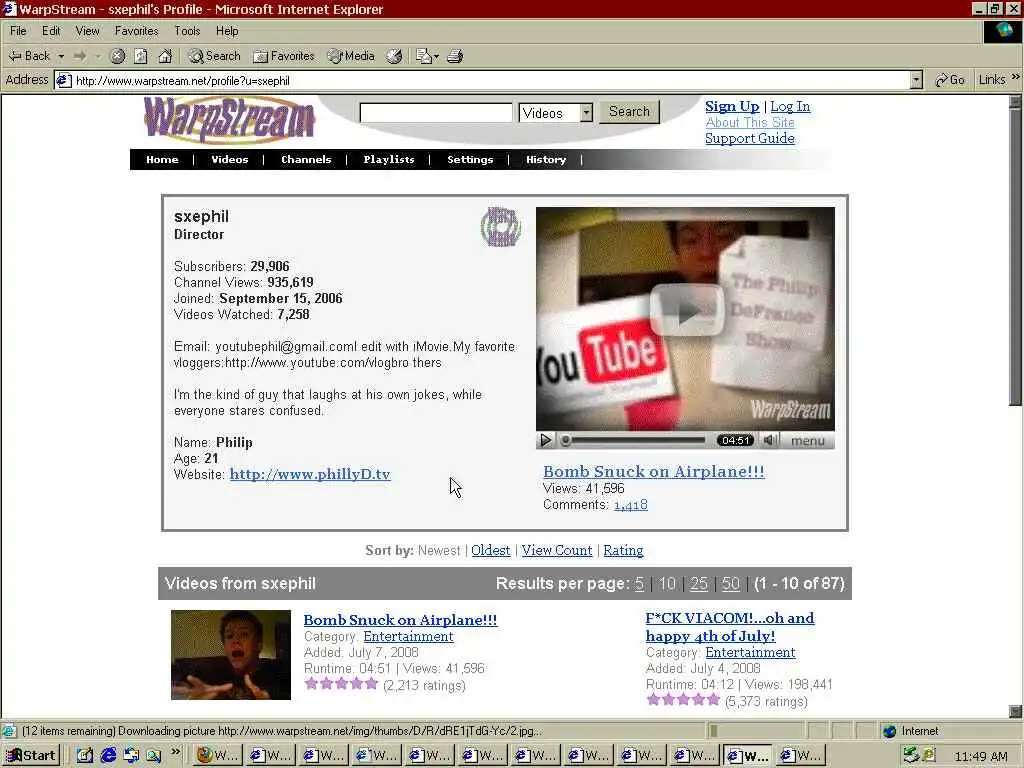This screenshot has width=1024, height=768.
Task: Open the File menu
Action: pos(18,31)
